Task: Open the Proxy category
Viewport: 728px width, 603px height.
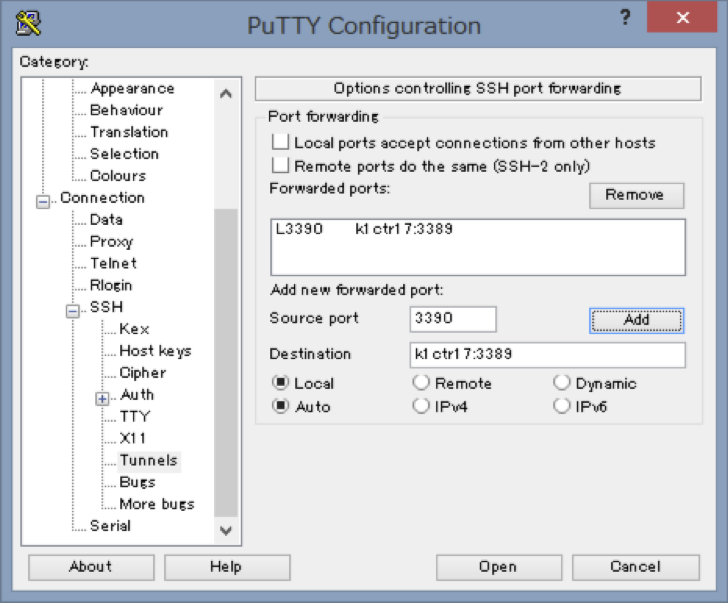Action: coord(111,241)
